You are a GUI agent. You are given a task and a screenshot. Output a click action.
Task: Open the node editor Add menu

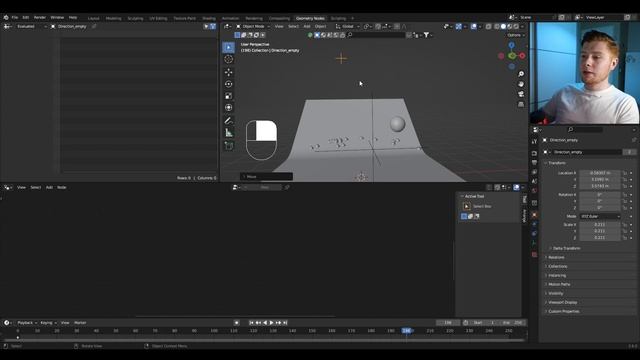tap(49, 187)
